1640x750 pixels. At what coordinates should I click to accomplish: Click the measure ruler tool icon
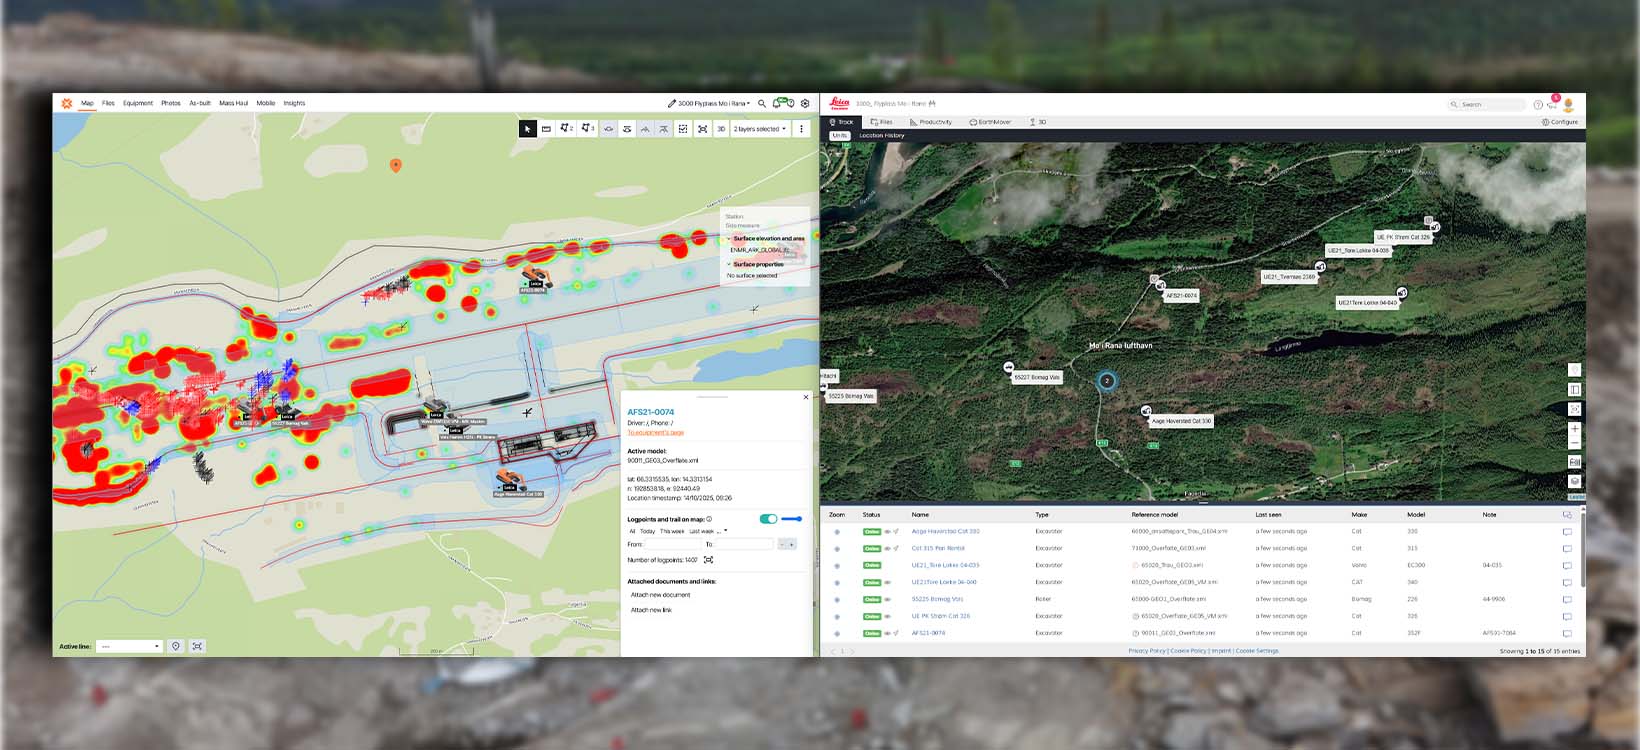click(546, 129)
